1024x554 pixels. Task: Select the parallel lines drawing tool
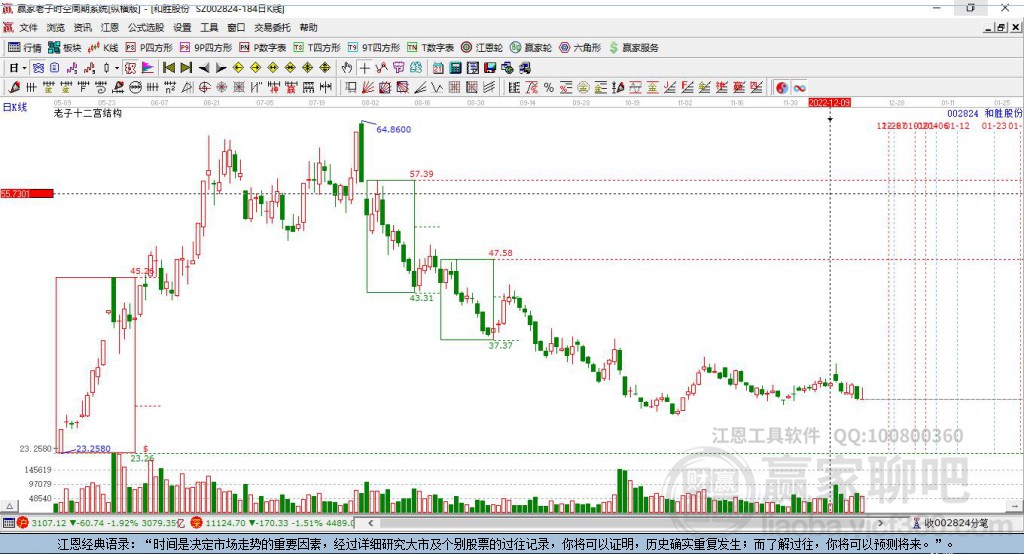pyautogui.click(x=489, y=88)
